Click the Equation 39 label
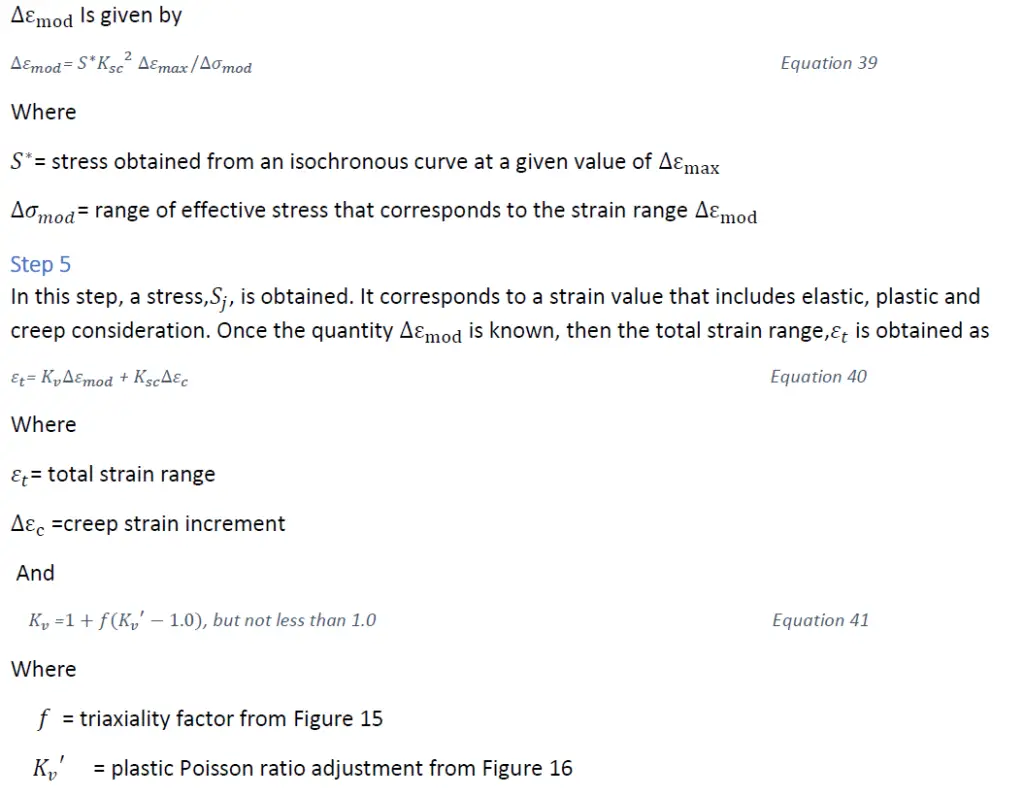The image size is (1024, 797). click(829, 63)
